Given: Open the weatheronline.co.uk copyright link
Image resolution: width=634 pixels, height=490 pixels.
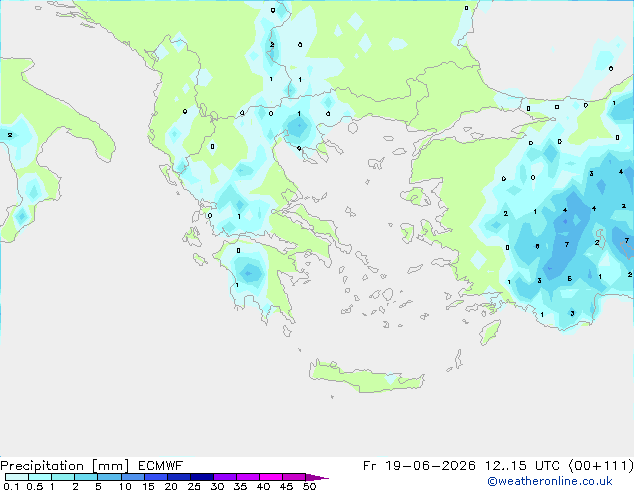Looking at the screenshot, I should click(x=550, y=481).
